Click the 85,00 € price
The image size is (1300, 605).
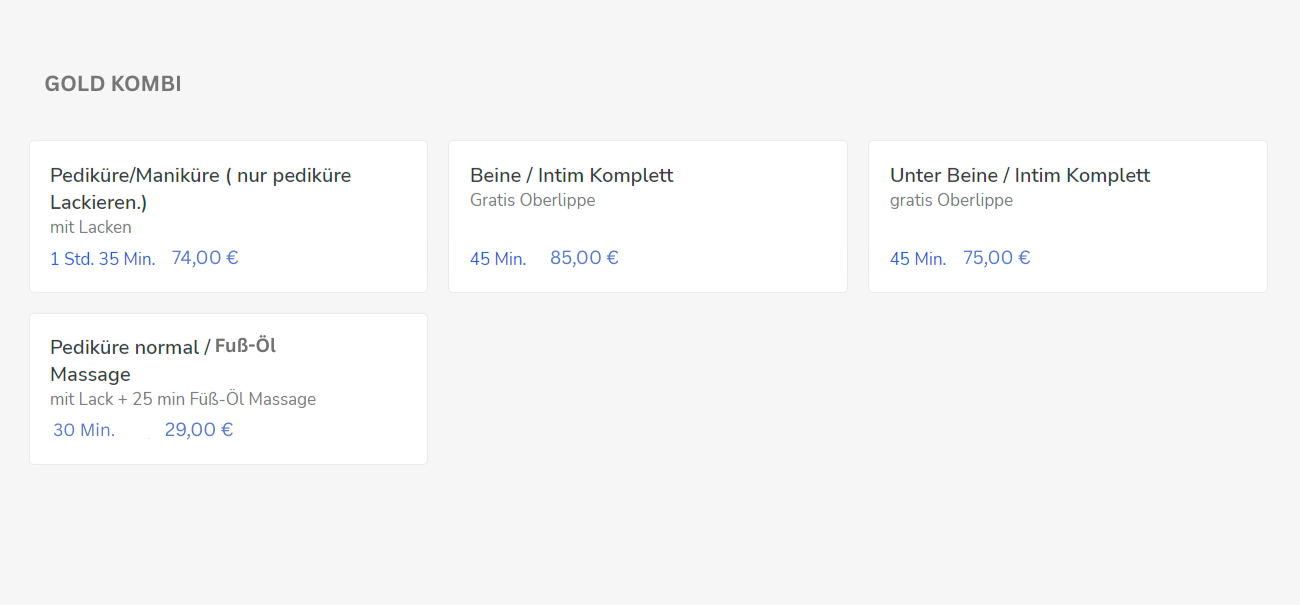[584, 258]
